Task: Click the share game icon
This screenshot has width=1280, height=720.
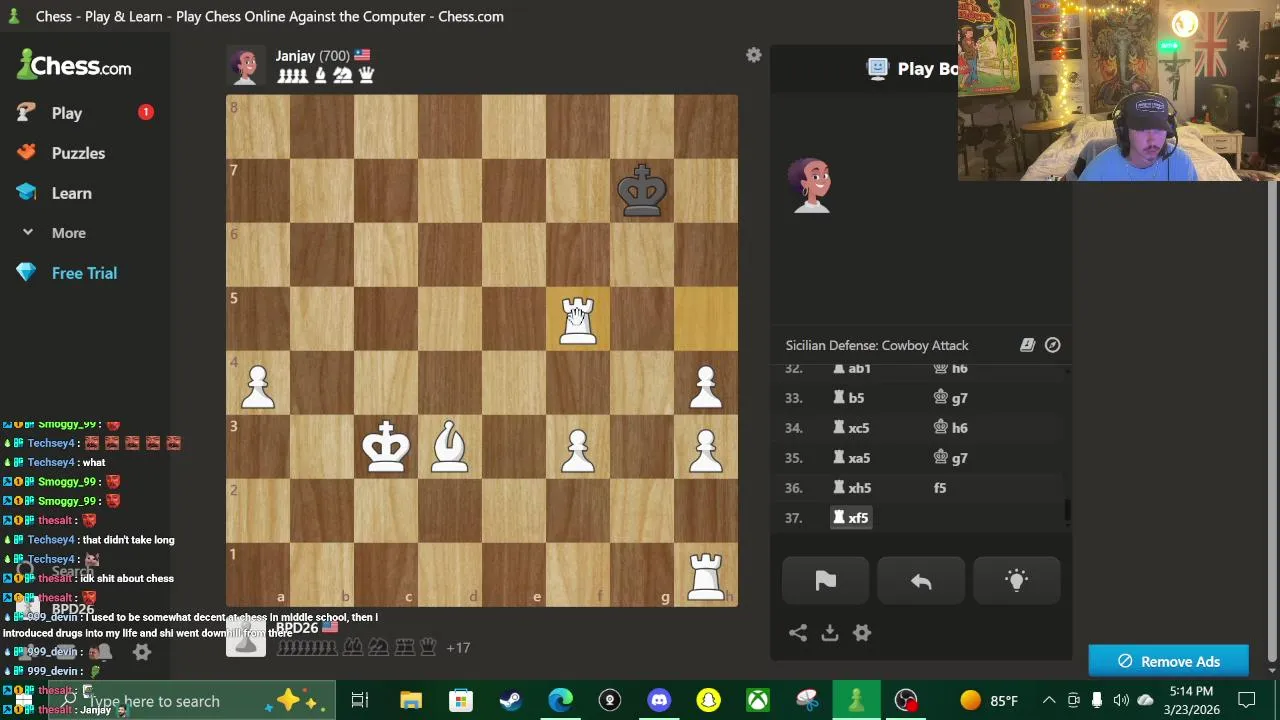Action: 797,632
